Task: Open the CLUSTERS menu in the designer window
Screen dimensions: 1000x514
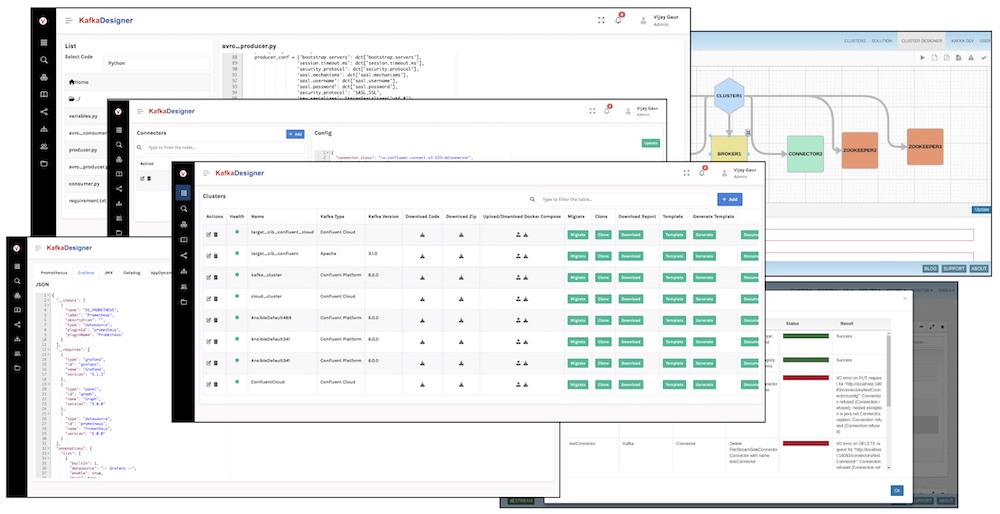Action: coord(855,41)
